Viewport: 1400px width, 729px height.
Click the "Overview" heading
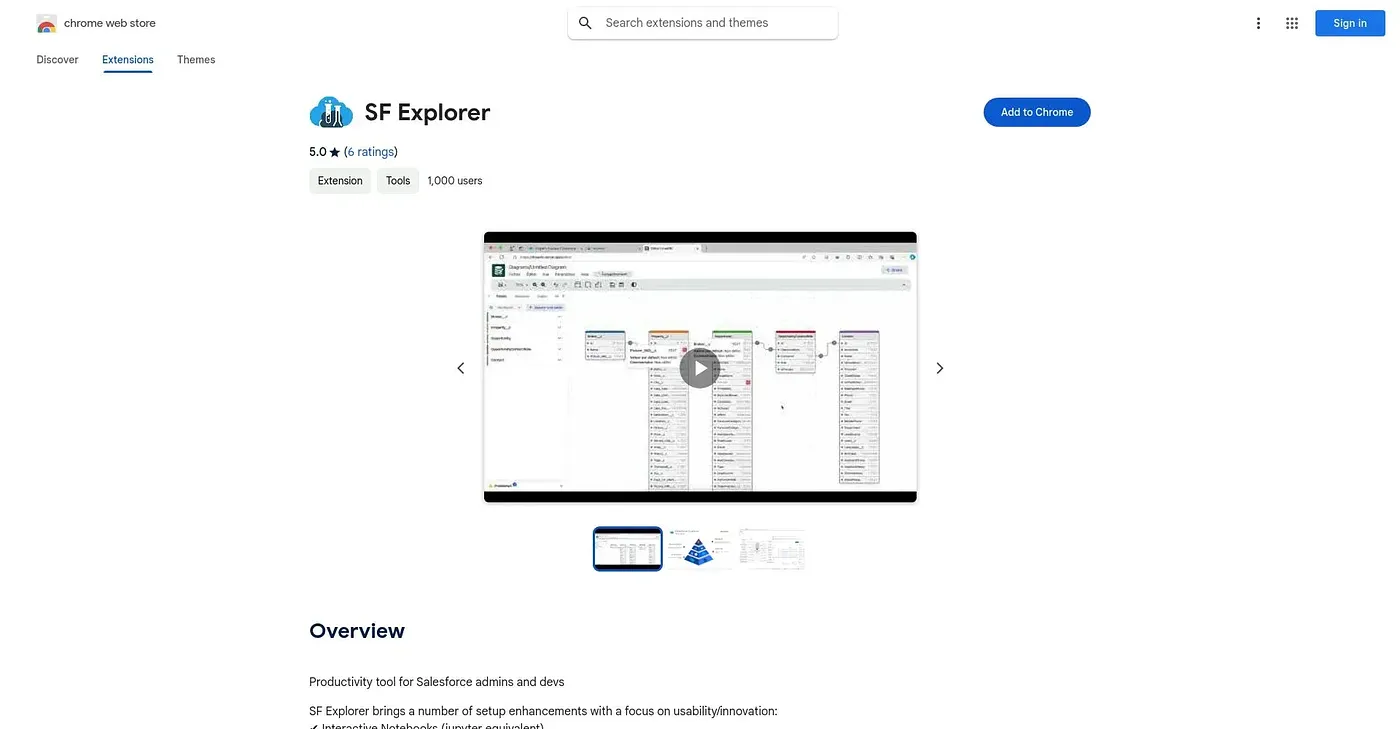pyautogui.click(x=357, y=631)
